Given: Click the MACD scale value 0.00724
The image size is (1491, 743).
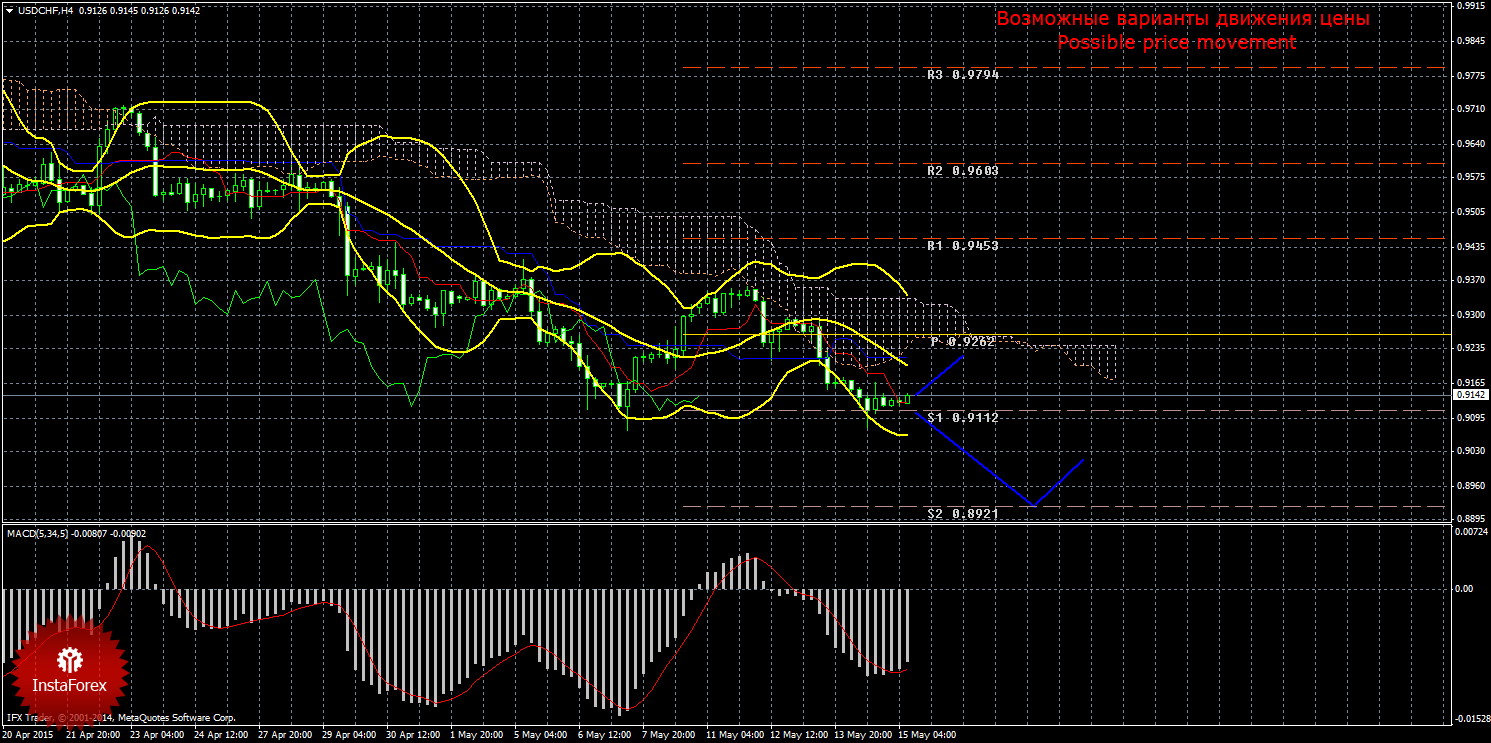Looking at the screenshot, I should coord(1470,532).
